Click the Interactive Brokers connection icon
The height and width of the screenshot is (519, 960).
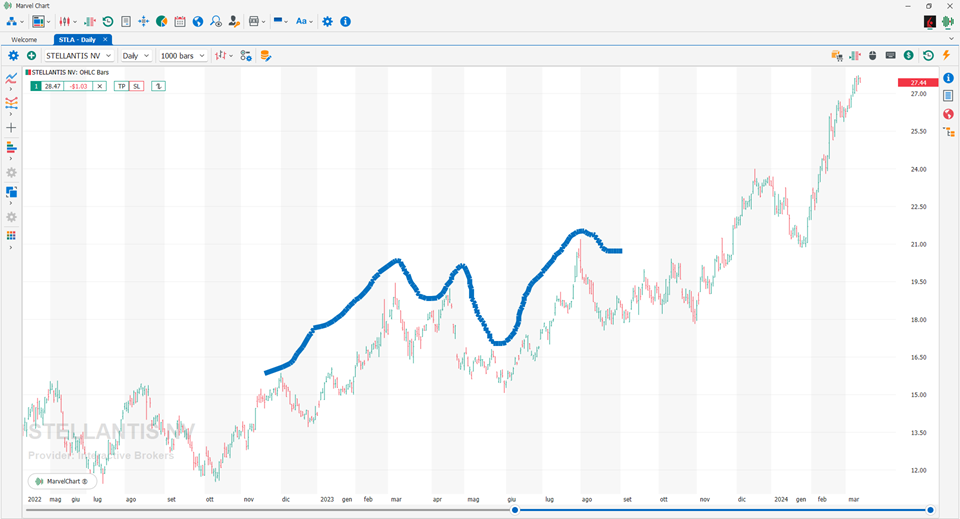coord(929,22)
